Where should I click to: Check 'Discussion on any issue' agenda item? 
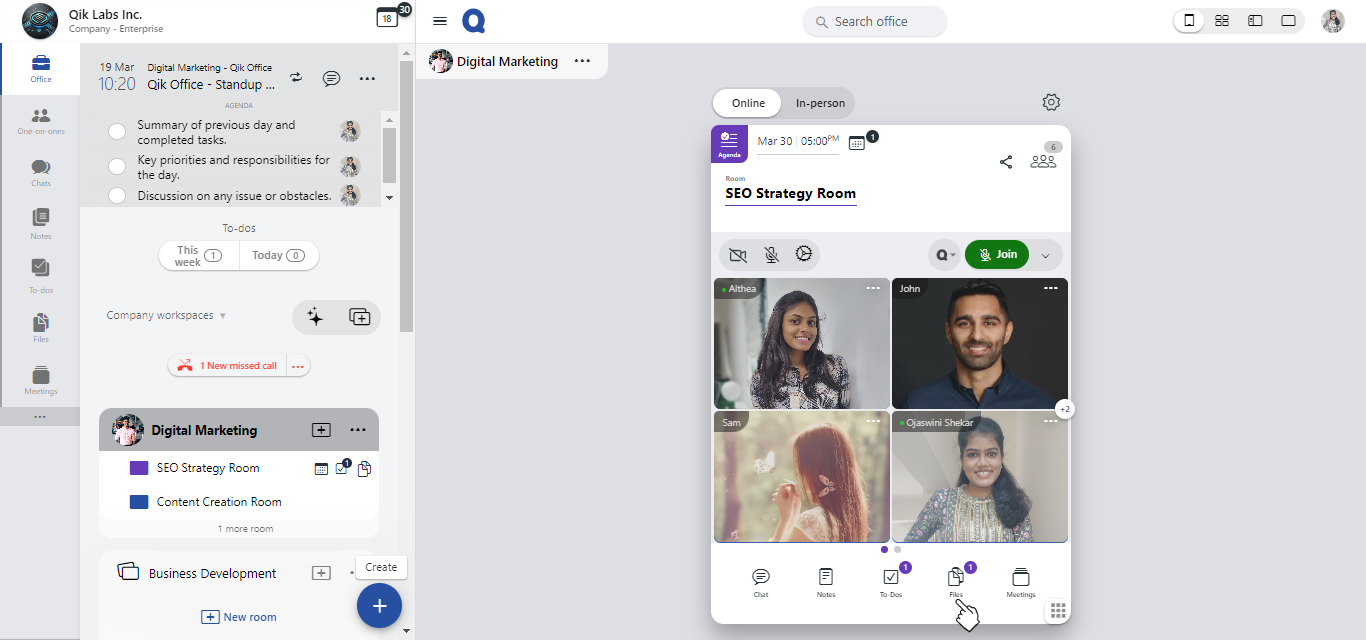point(117,196)
